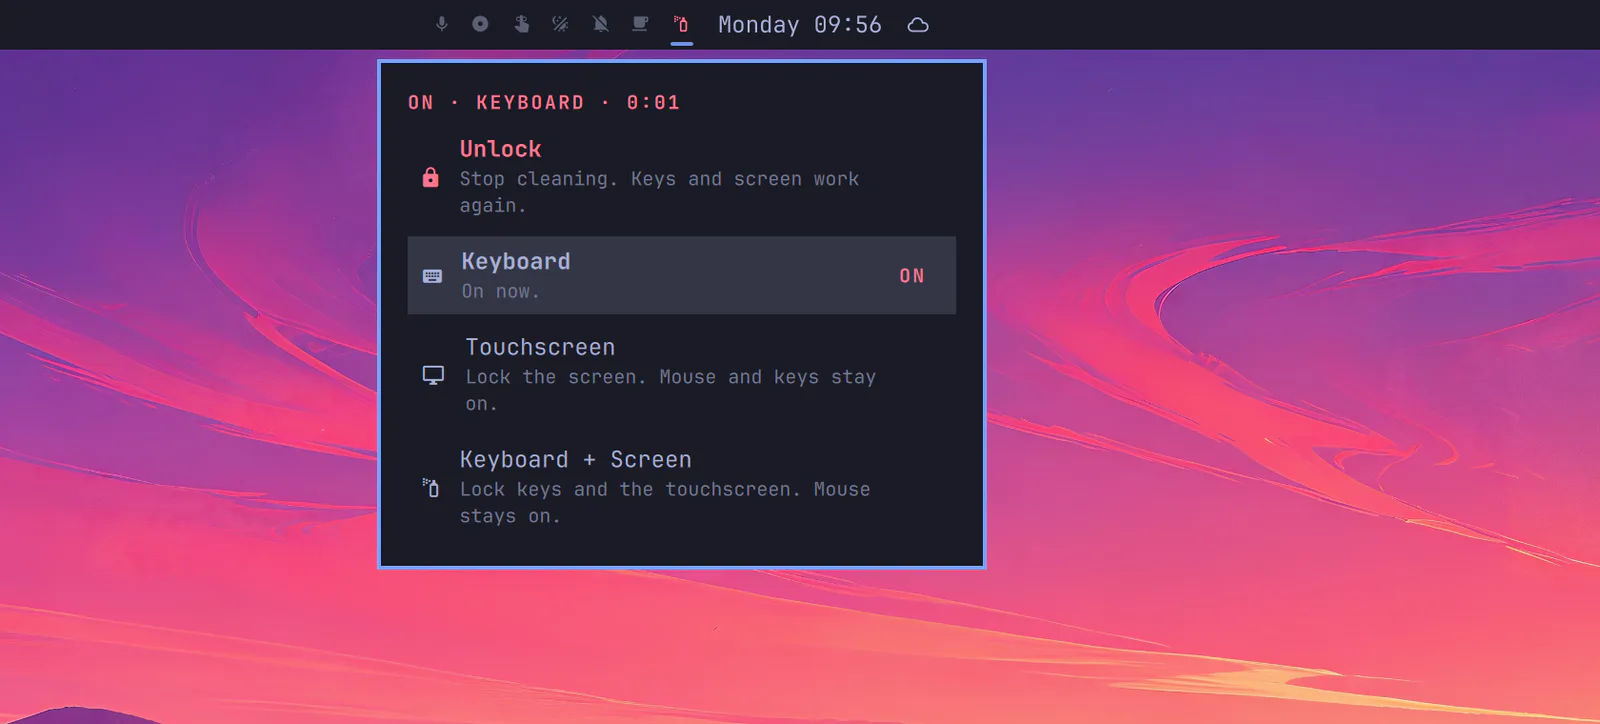Click the microphone icon in the top bar
The height and width of the screenshot is (724, 1600).
[x=442, y=24]
